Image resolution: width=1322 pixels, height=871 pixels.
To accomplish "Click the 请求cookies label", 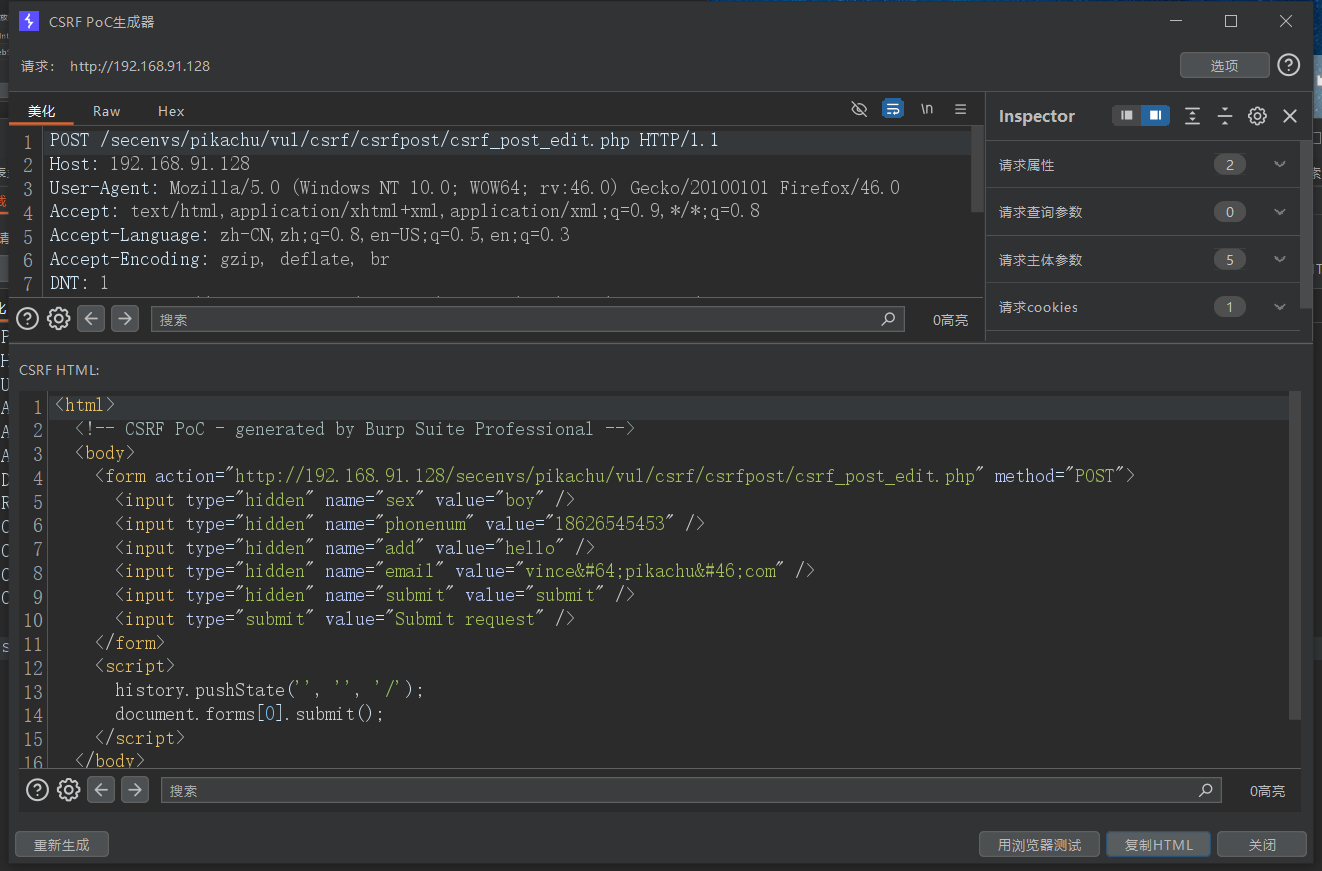I will click(1038, 307).
